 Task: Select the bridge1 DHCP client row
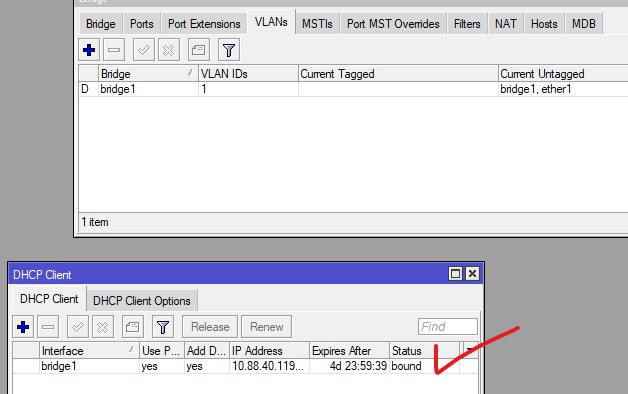(245, 366)
